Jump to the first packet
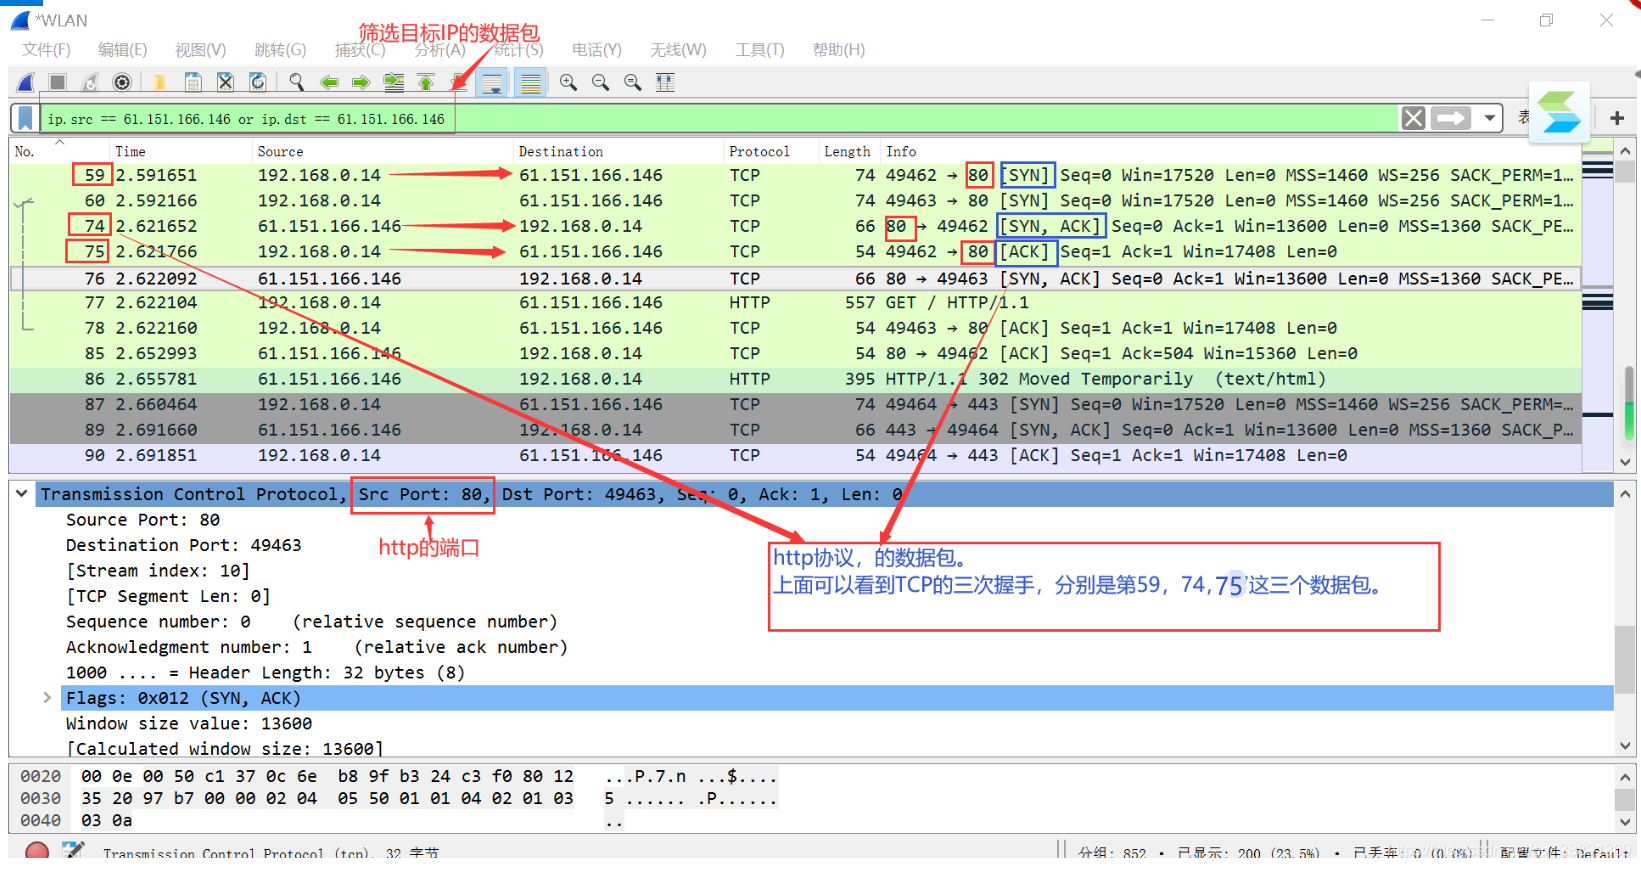1641x869 pixels. click(426, 83)
